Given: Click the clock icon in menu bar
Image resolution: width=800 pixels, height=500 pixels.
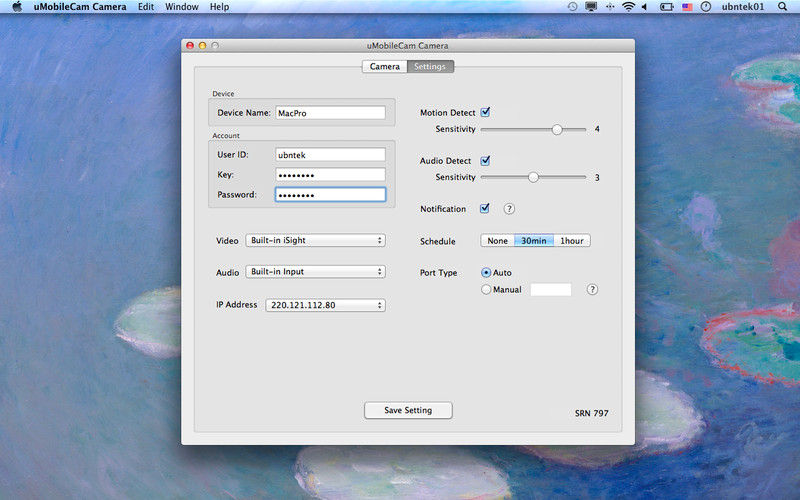Looking at the screenshot, I should click(706, 7).
